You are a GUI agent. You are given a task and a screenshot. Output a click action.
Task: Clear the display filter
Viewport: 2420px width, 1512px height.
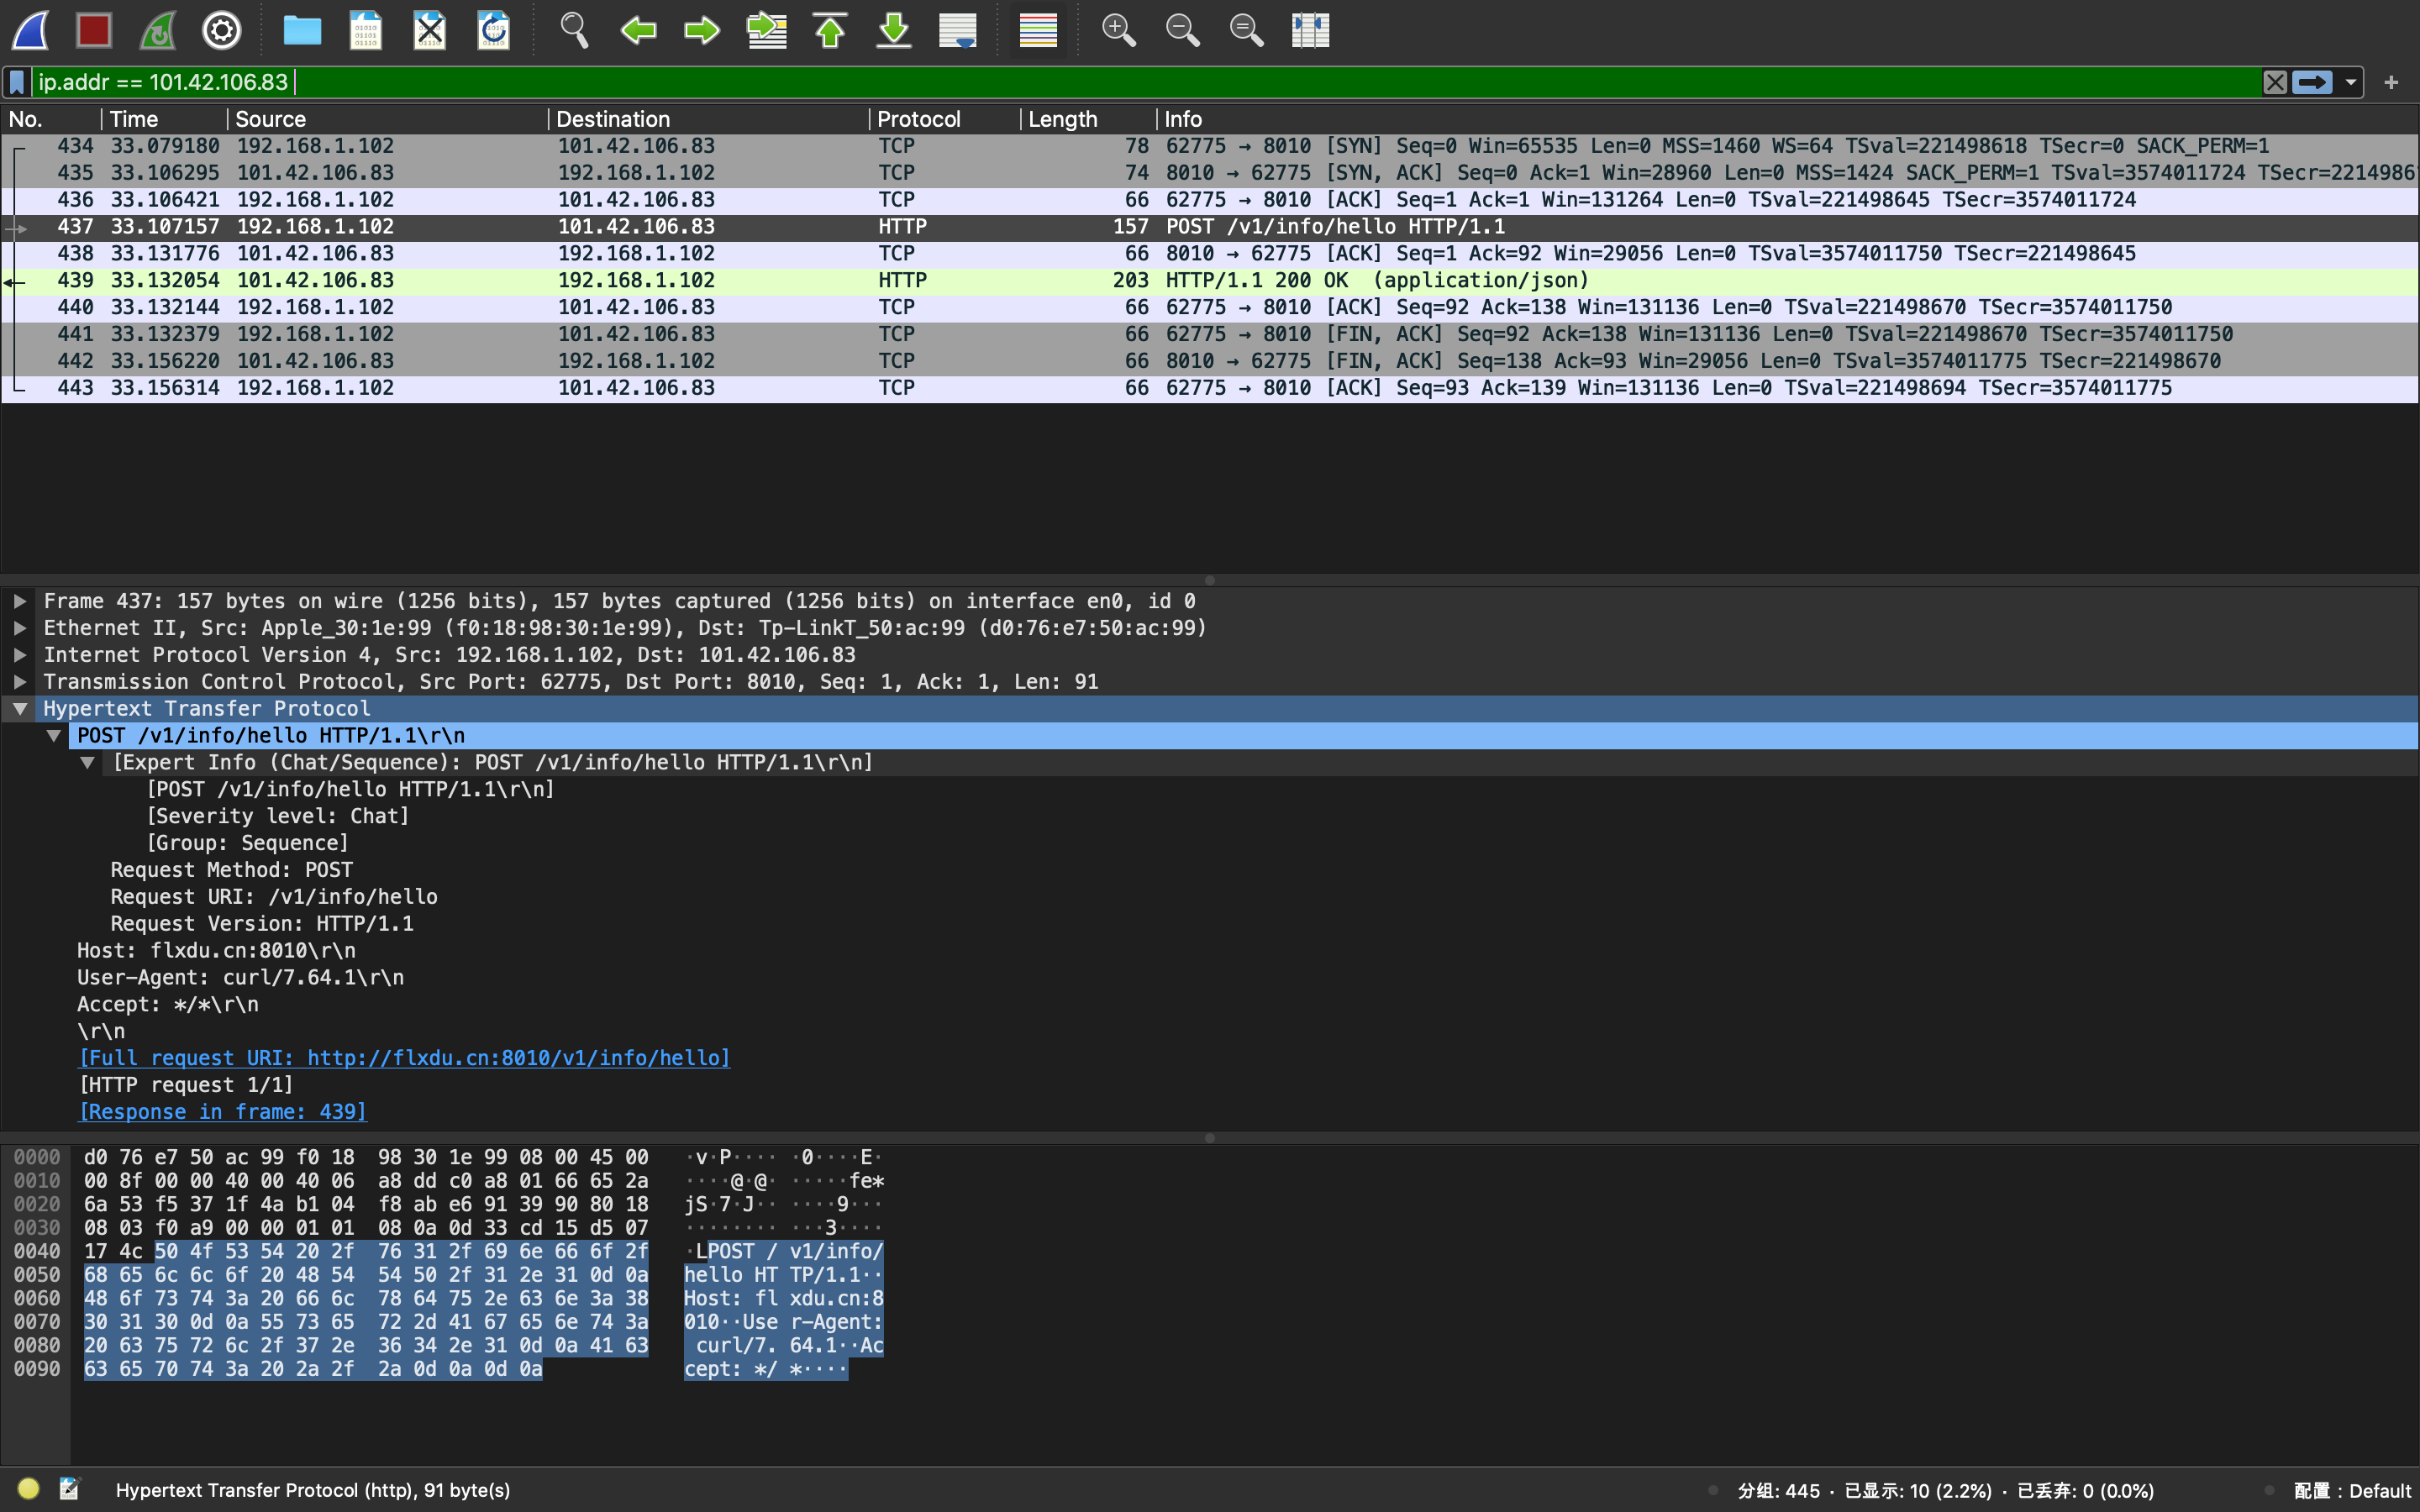(2275, 82)
